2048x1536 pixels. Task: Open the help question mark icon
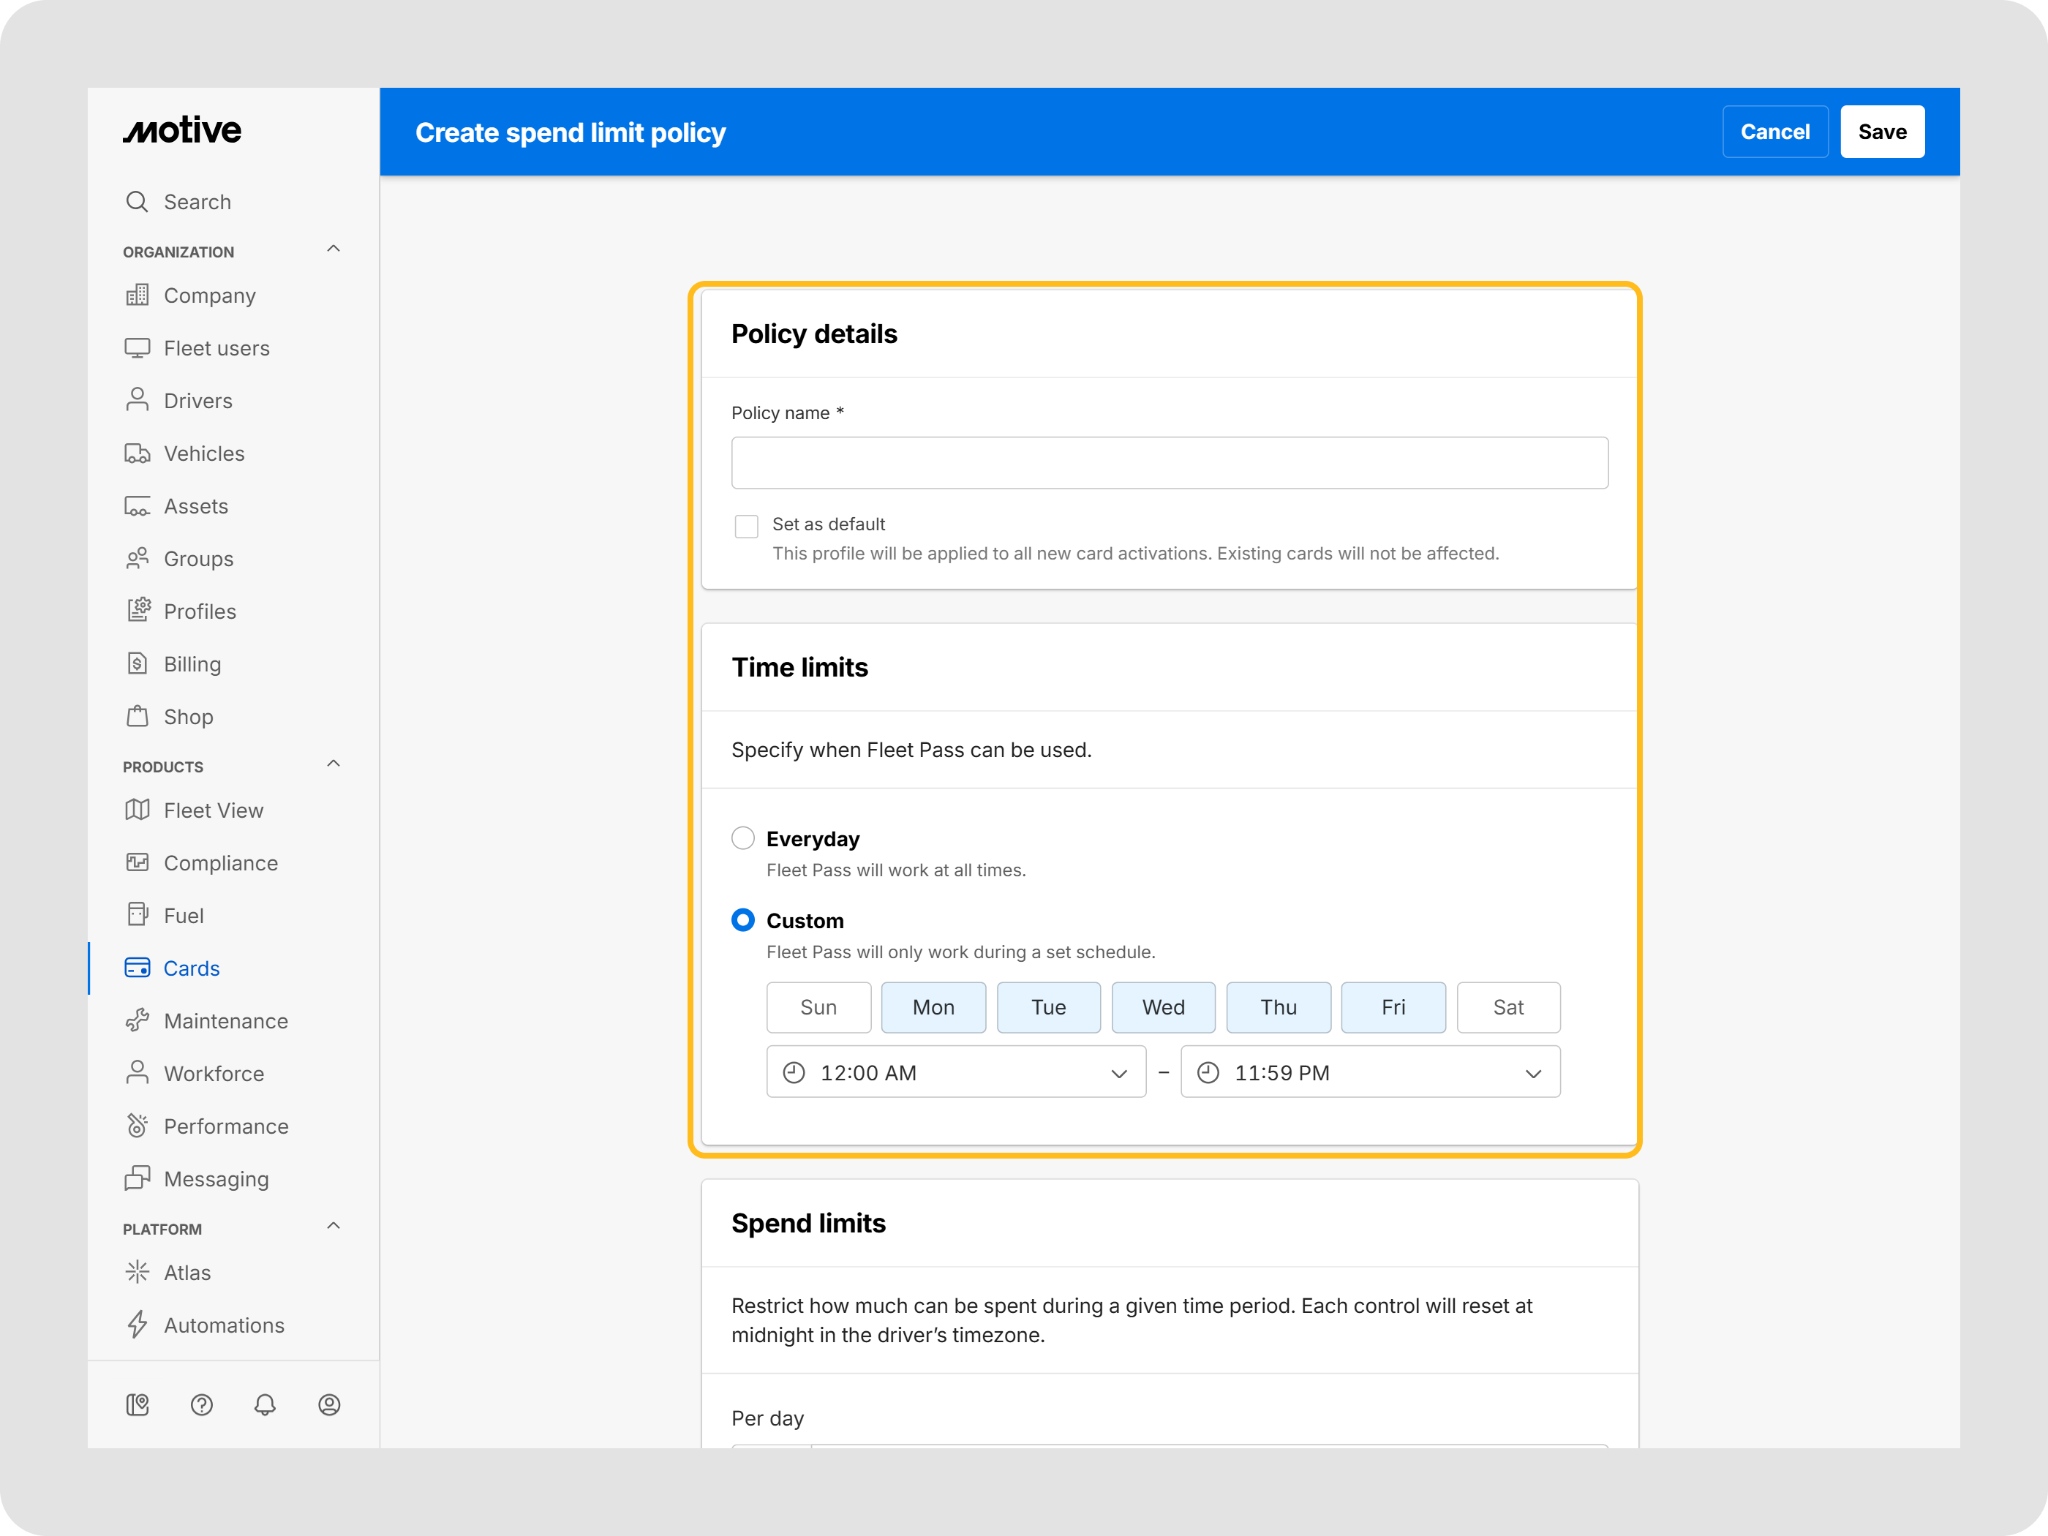202,1405
